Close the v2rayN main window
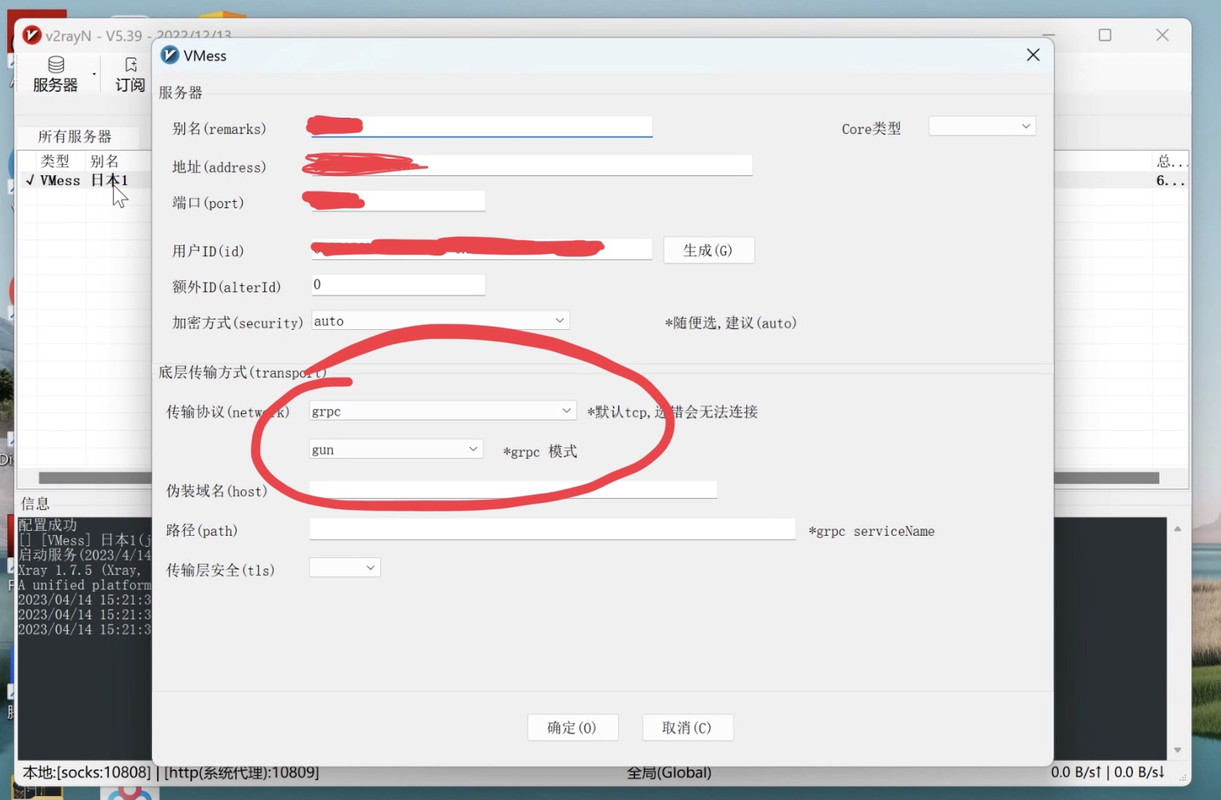This screenshot has height=800, width=1221. pos(1162,35)
